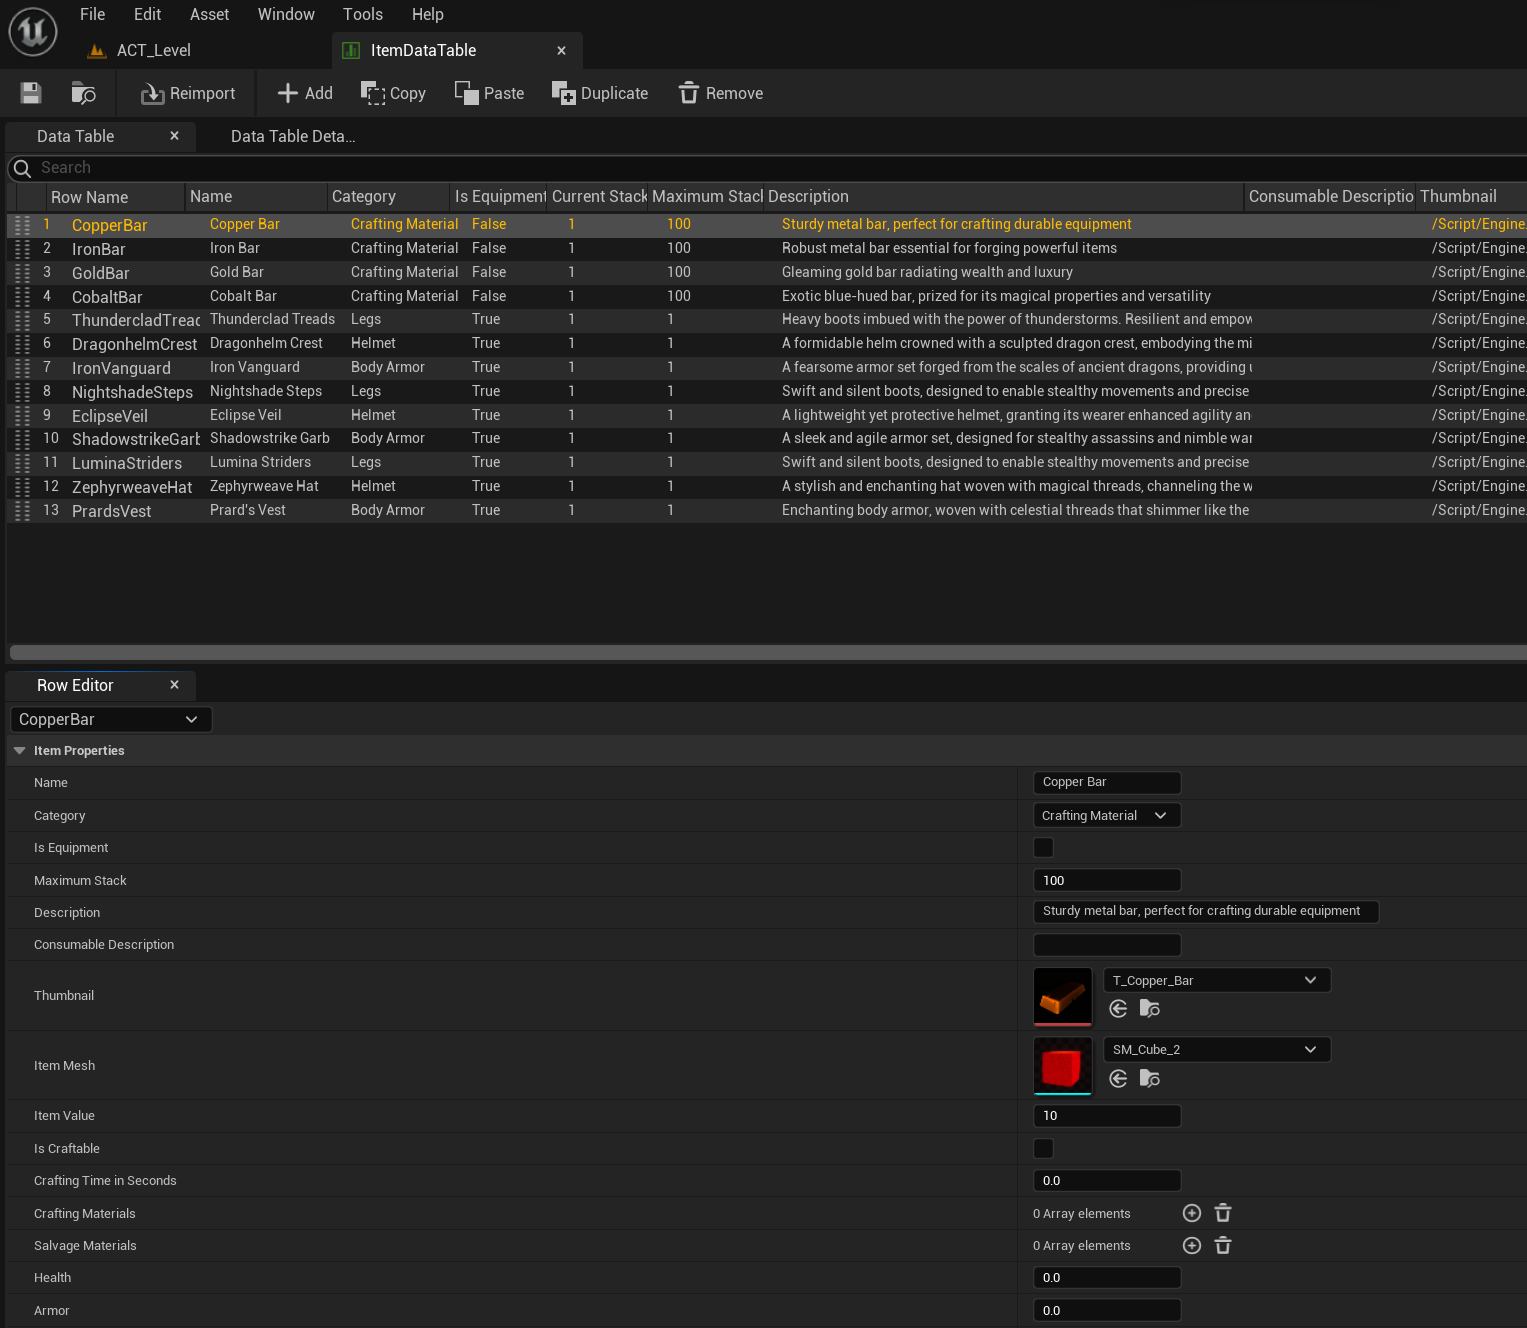Open the T_Copper_Bar thumbnail dropdown
The image size is (1527, 1328).
pyautogui.click(x=1216, y=980)
